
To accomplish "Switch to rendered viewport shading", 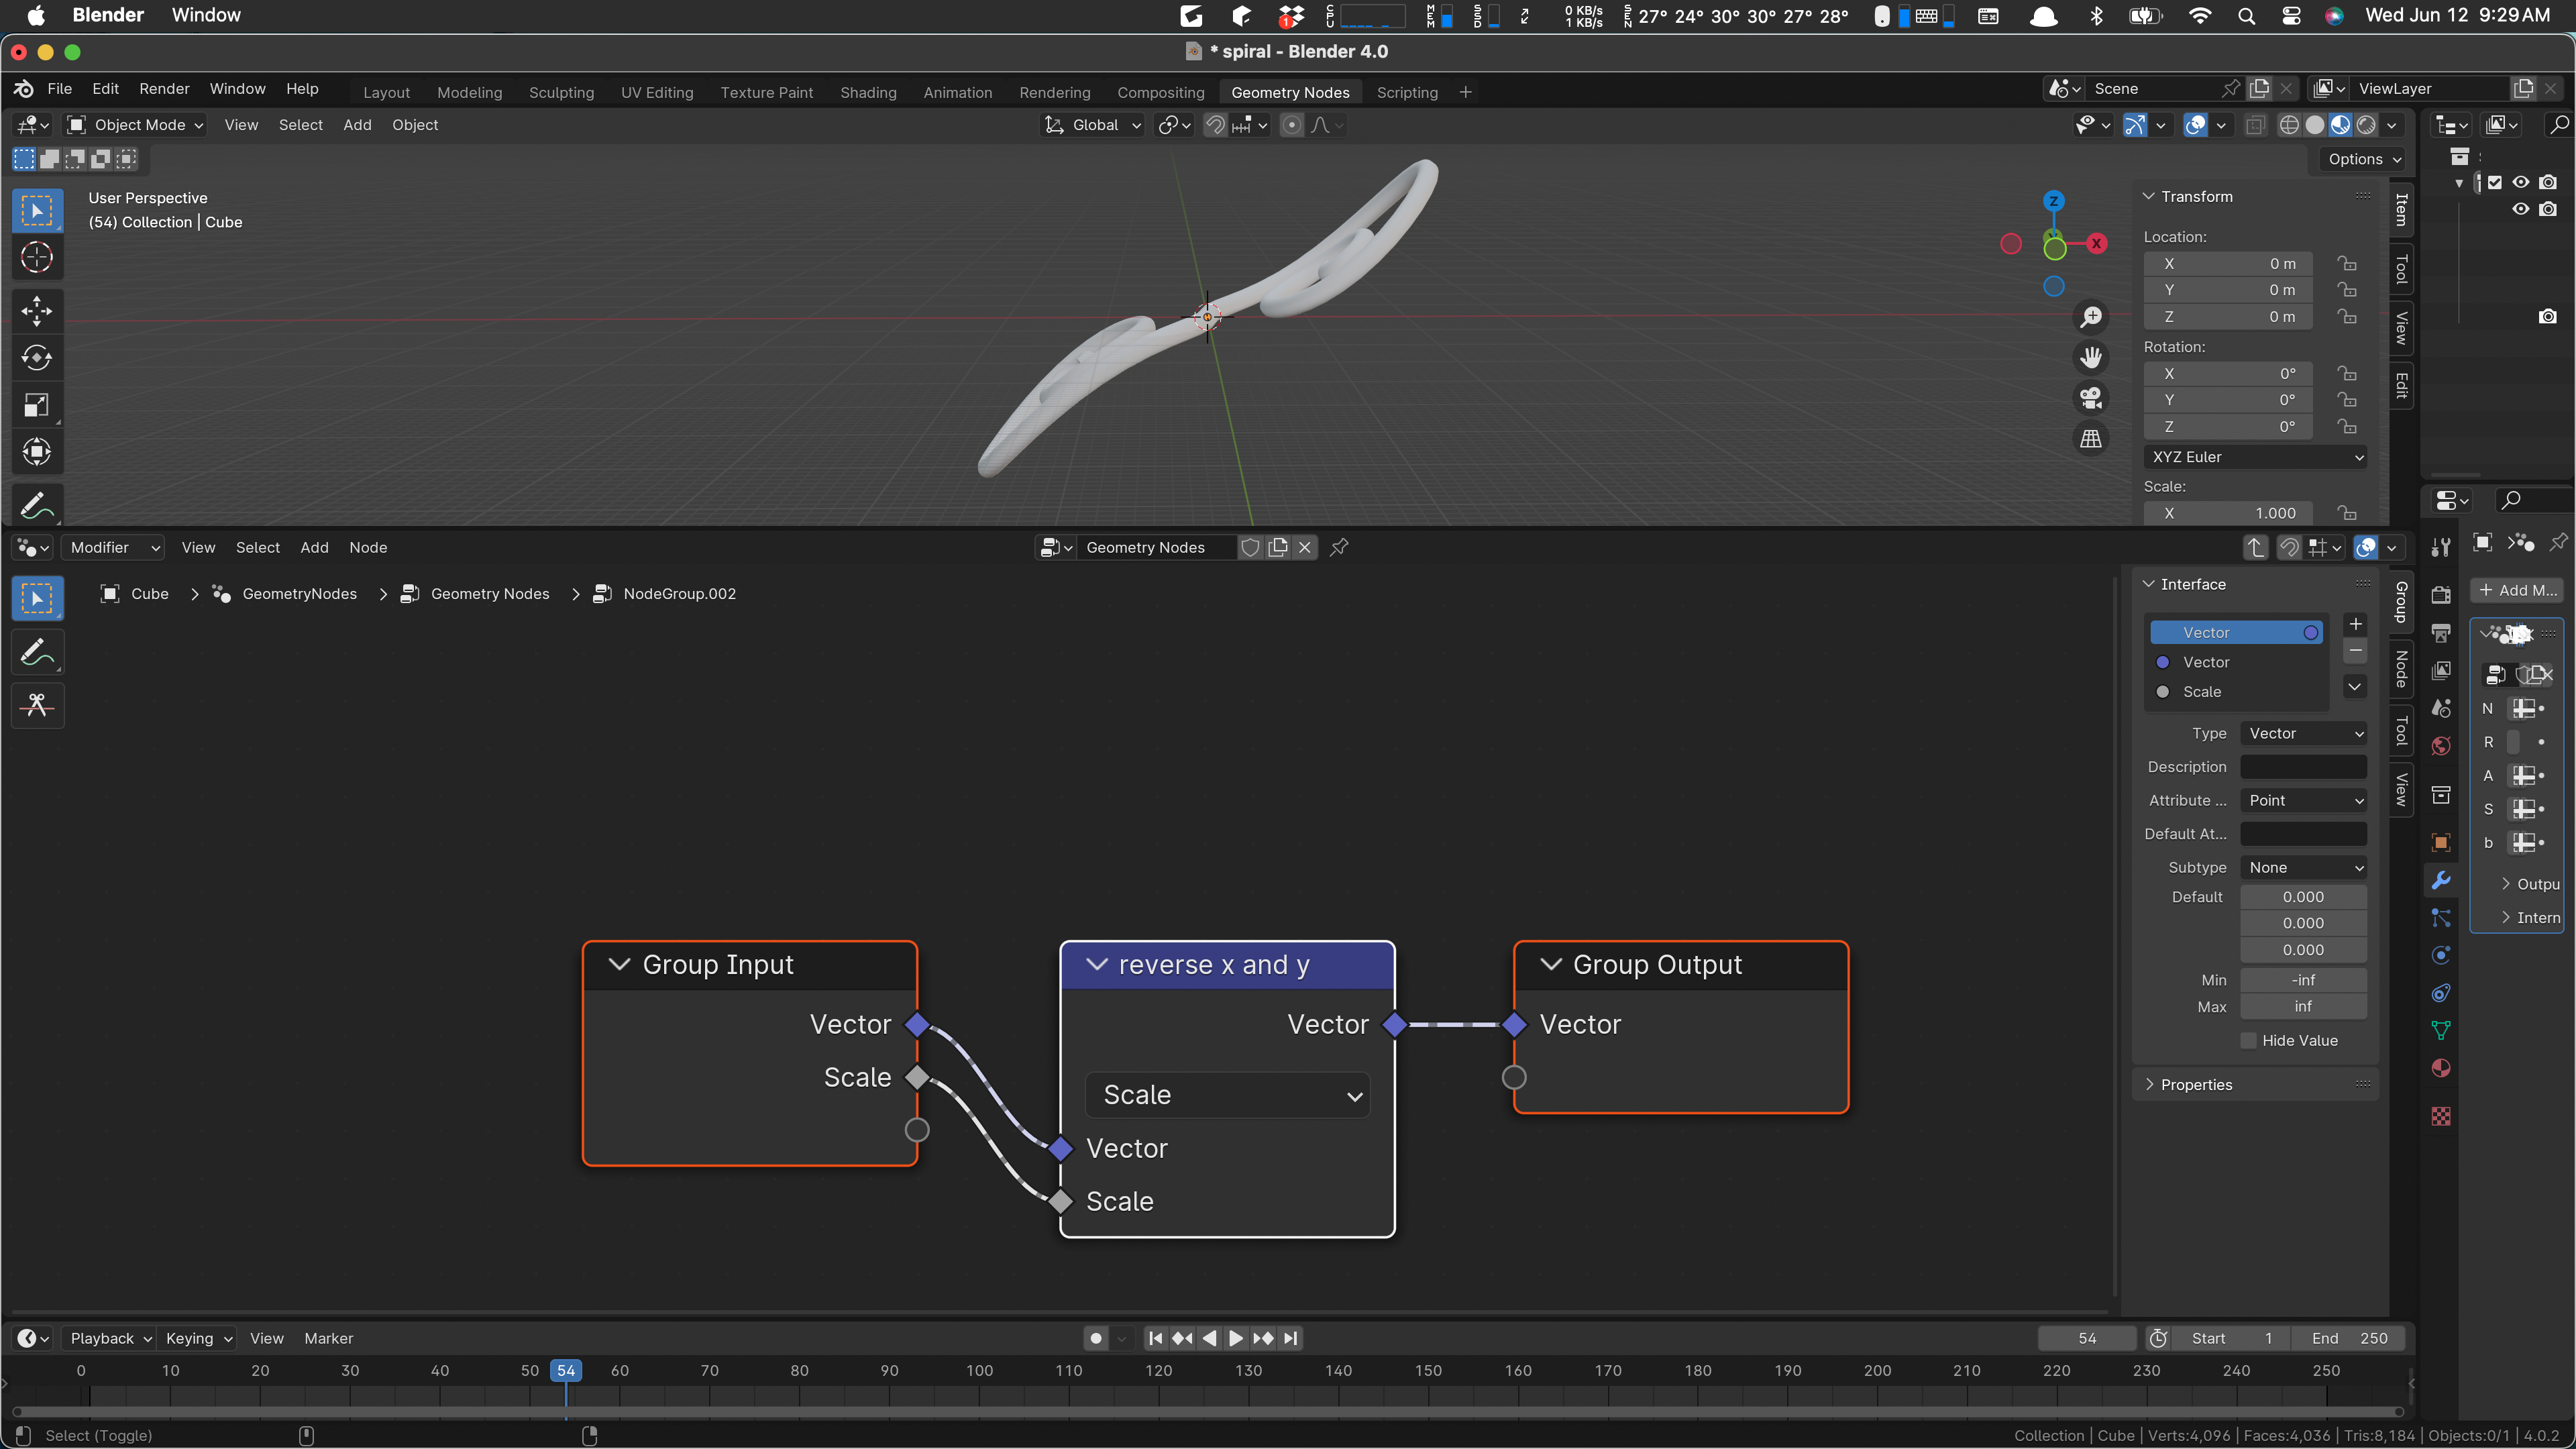I will (x=2366, y=125).
